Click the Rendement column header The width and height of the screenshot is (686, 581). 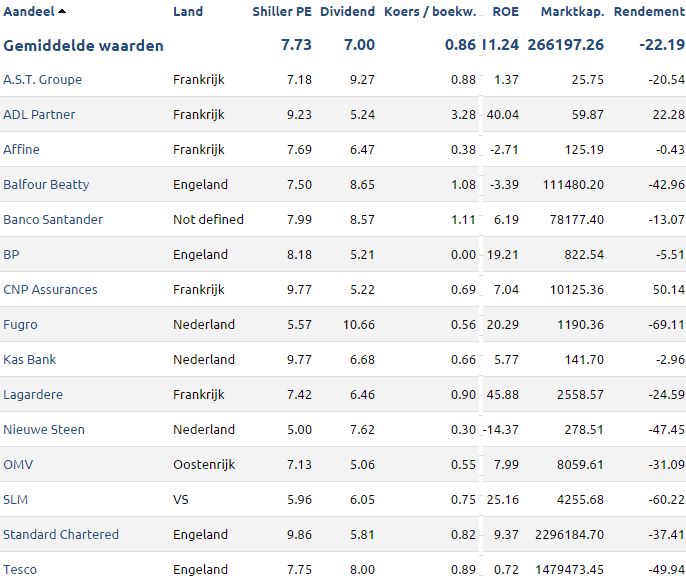(649, 11)
